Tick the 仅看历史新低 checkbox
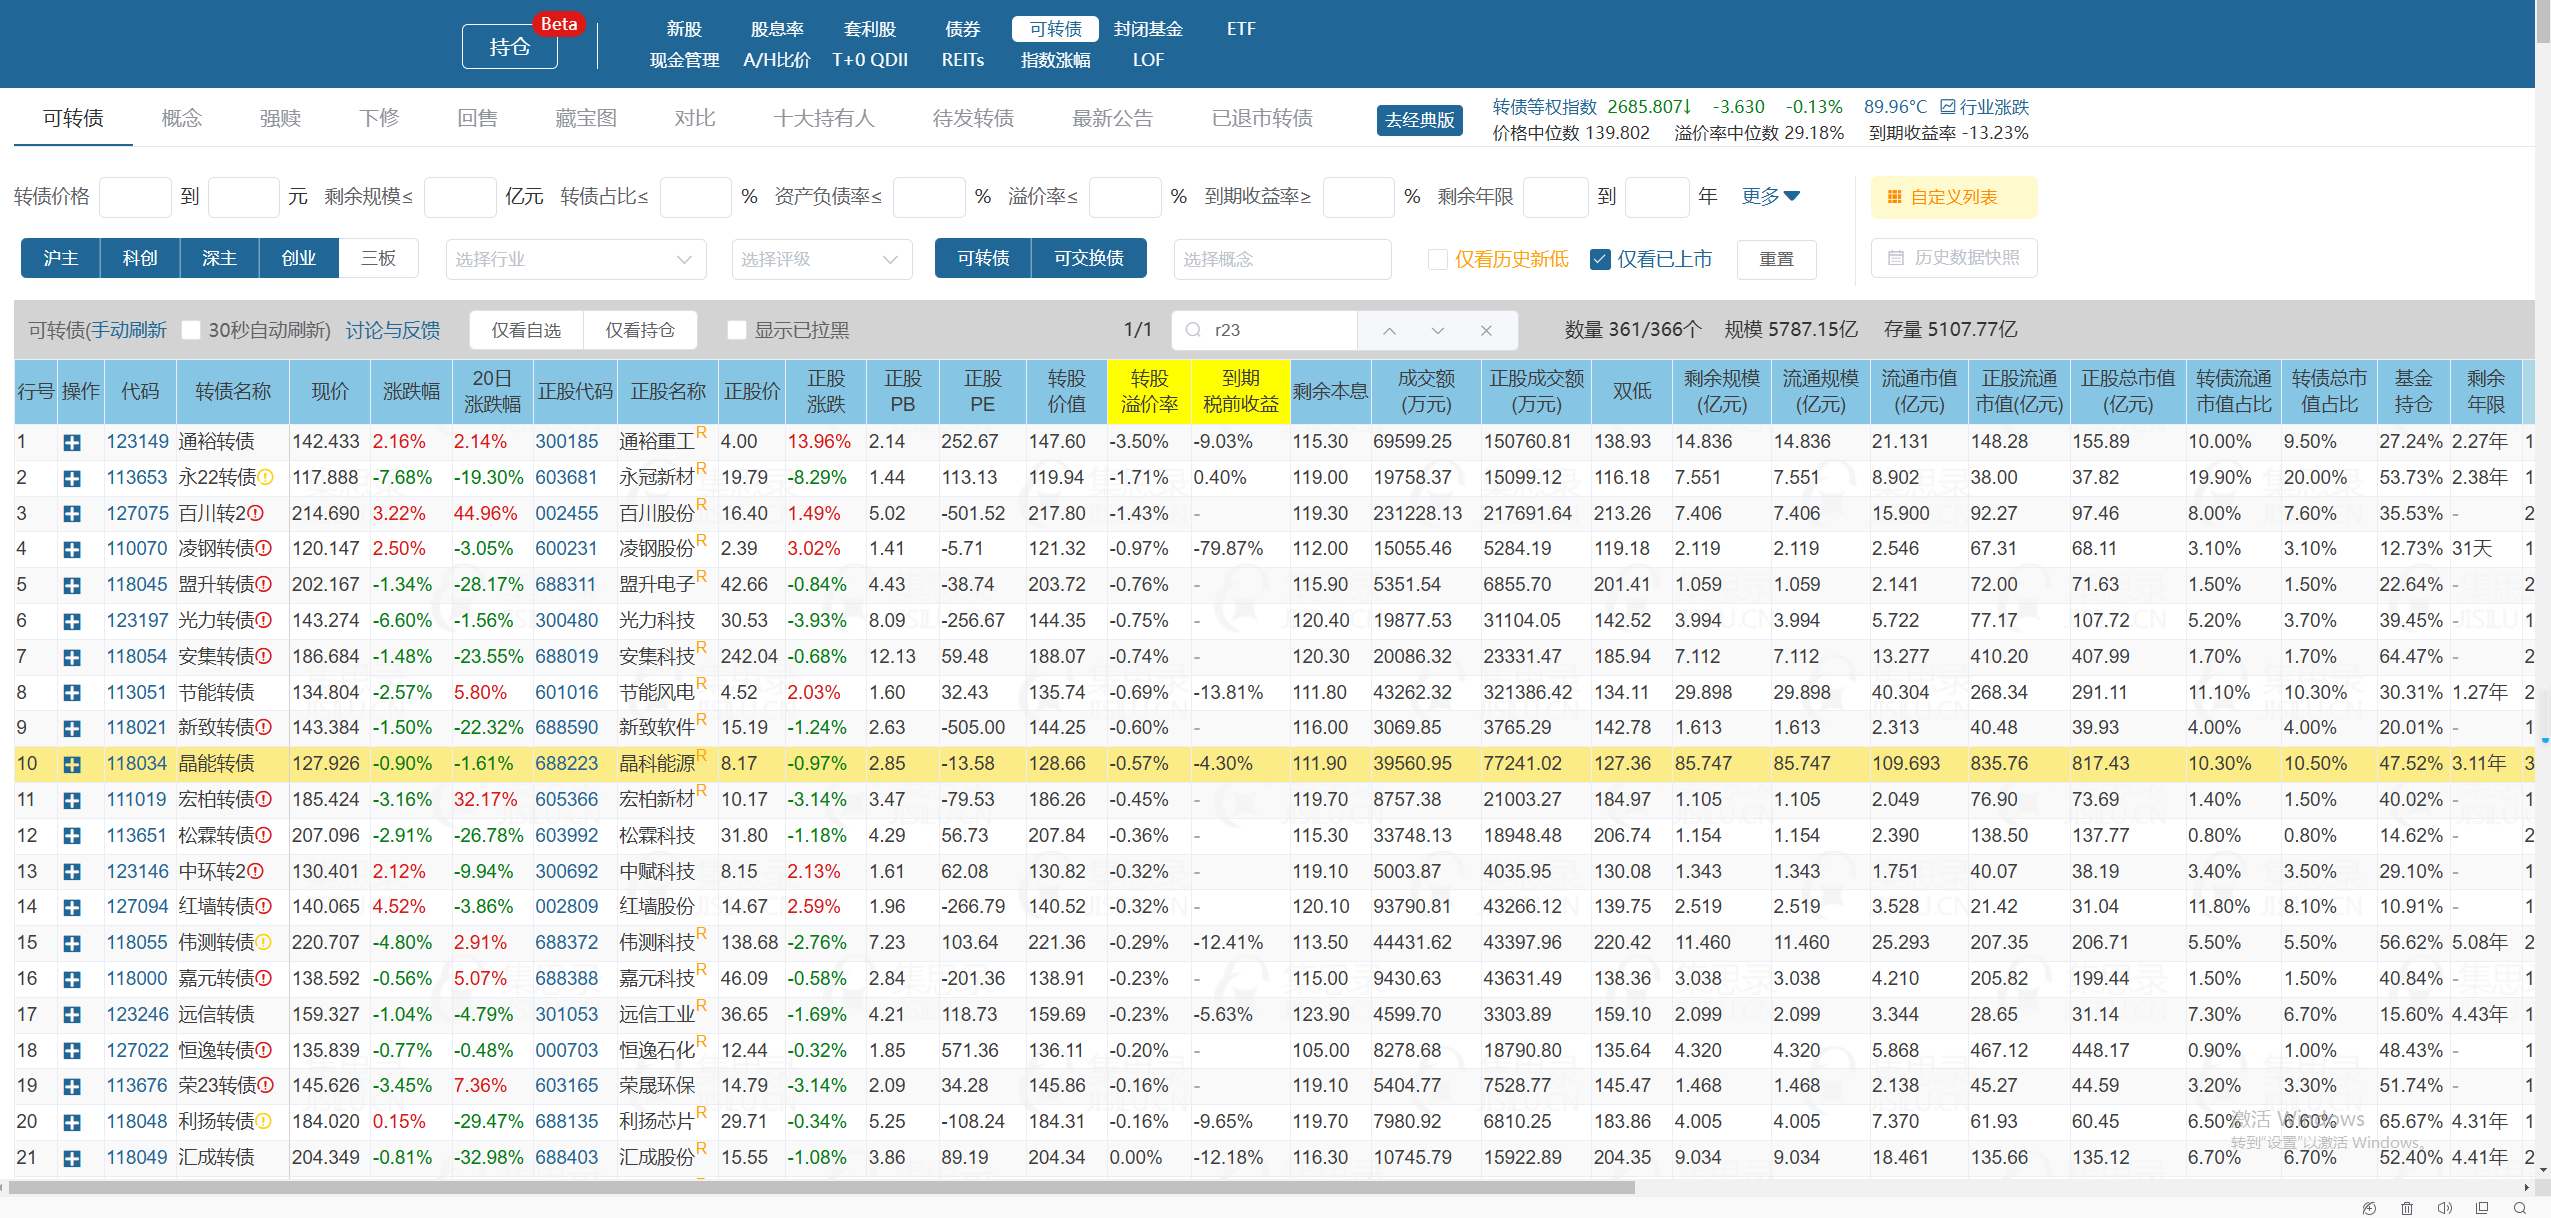The image size is (2551, 1218). coord(1438,259)
